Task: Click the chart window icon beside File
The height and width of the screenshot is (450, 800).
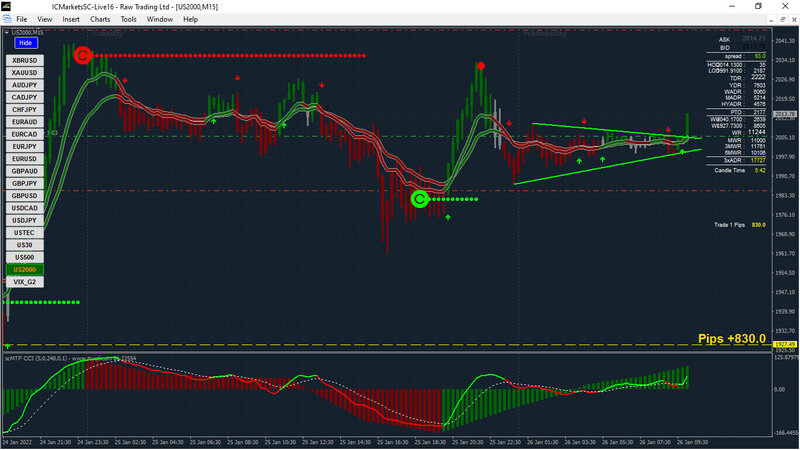Action: (x=7, y=19)
